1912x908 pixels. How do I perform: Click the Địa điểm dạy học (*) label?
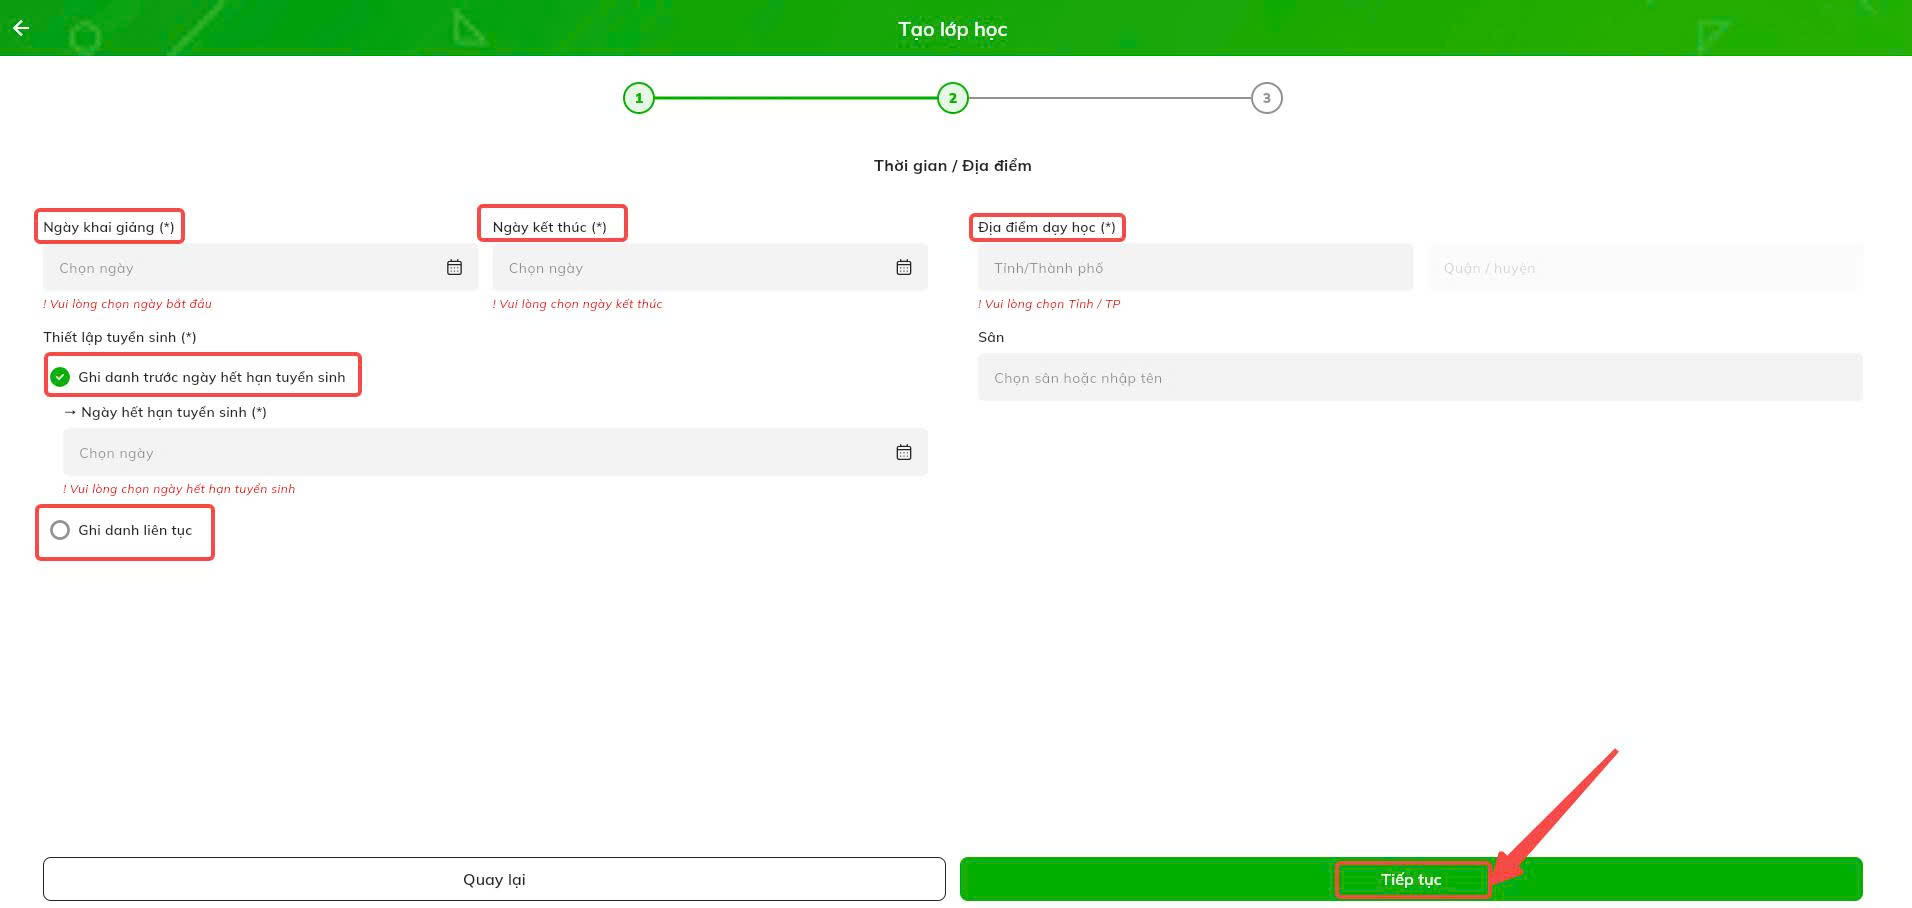pyautogui.click(x=1047, y=227)
